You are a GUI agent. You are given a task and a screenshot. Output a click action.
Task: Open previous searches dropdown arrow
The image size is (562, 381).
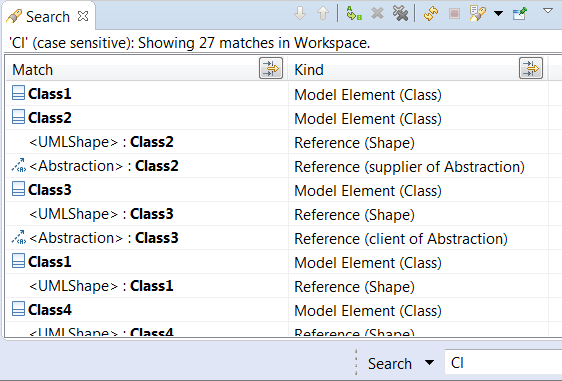[x=498, y=14]
